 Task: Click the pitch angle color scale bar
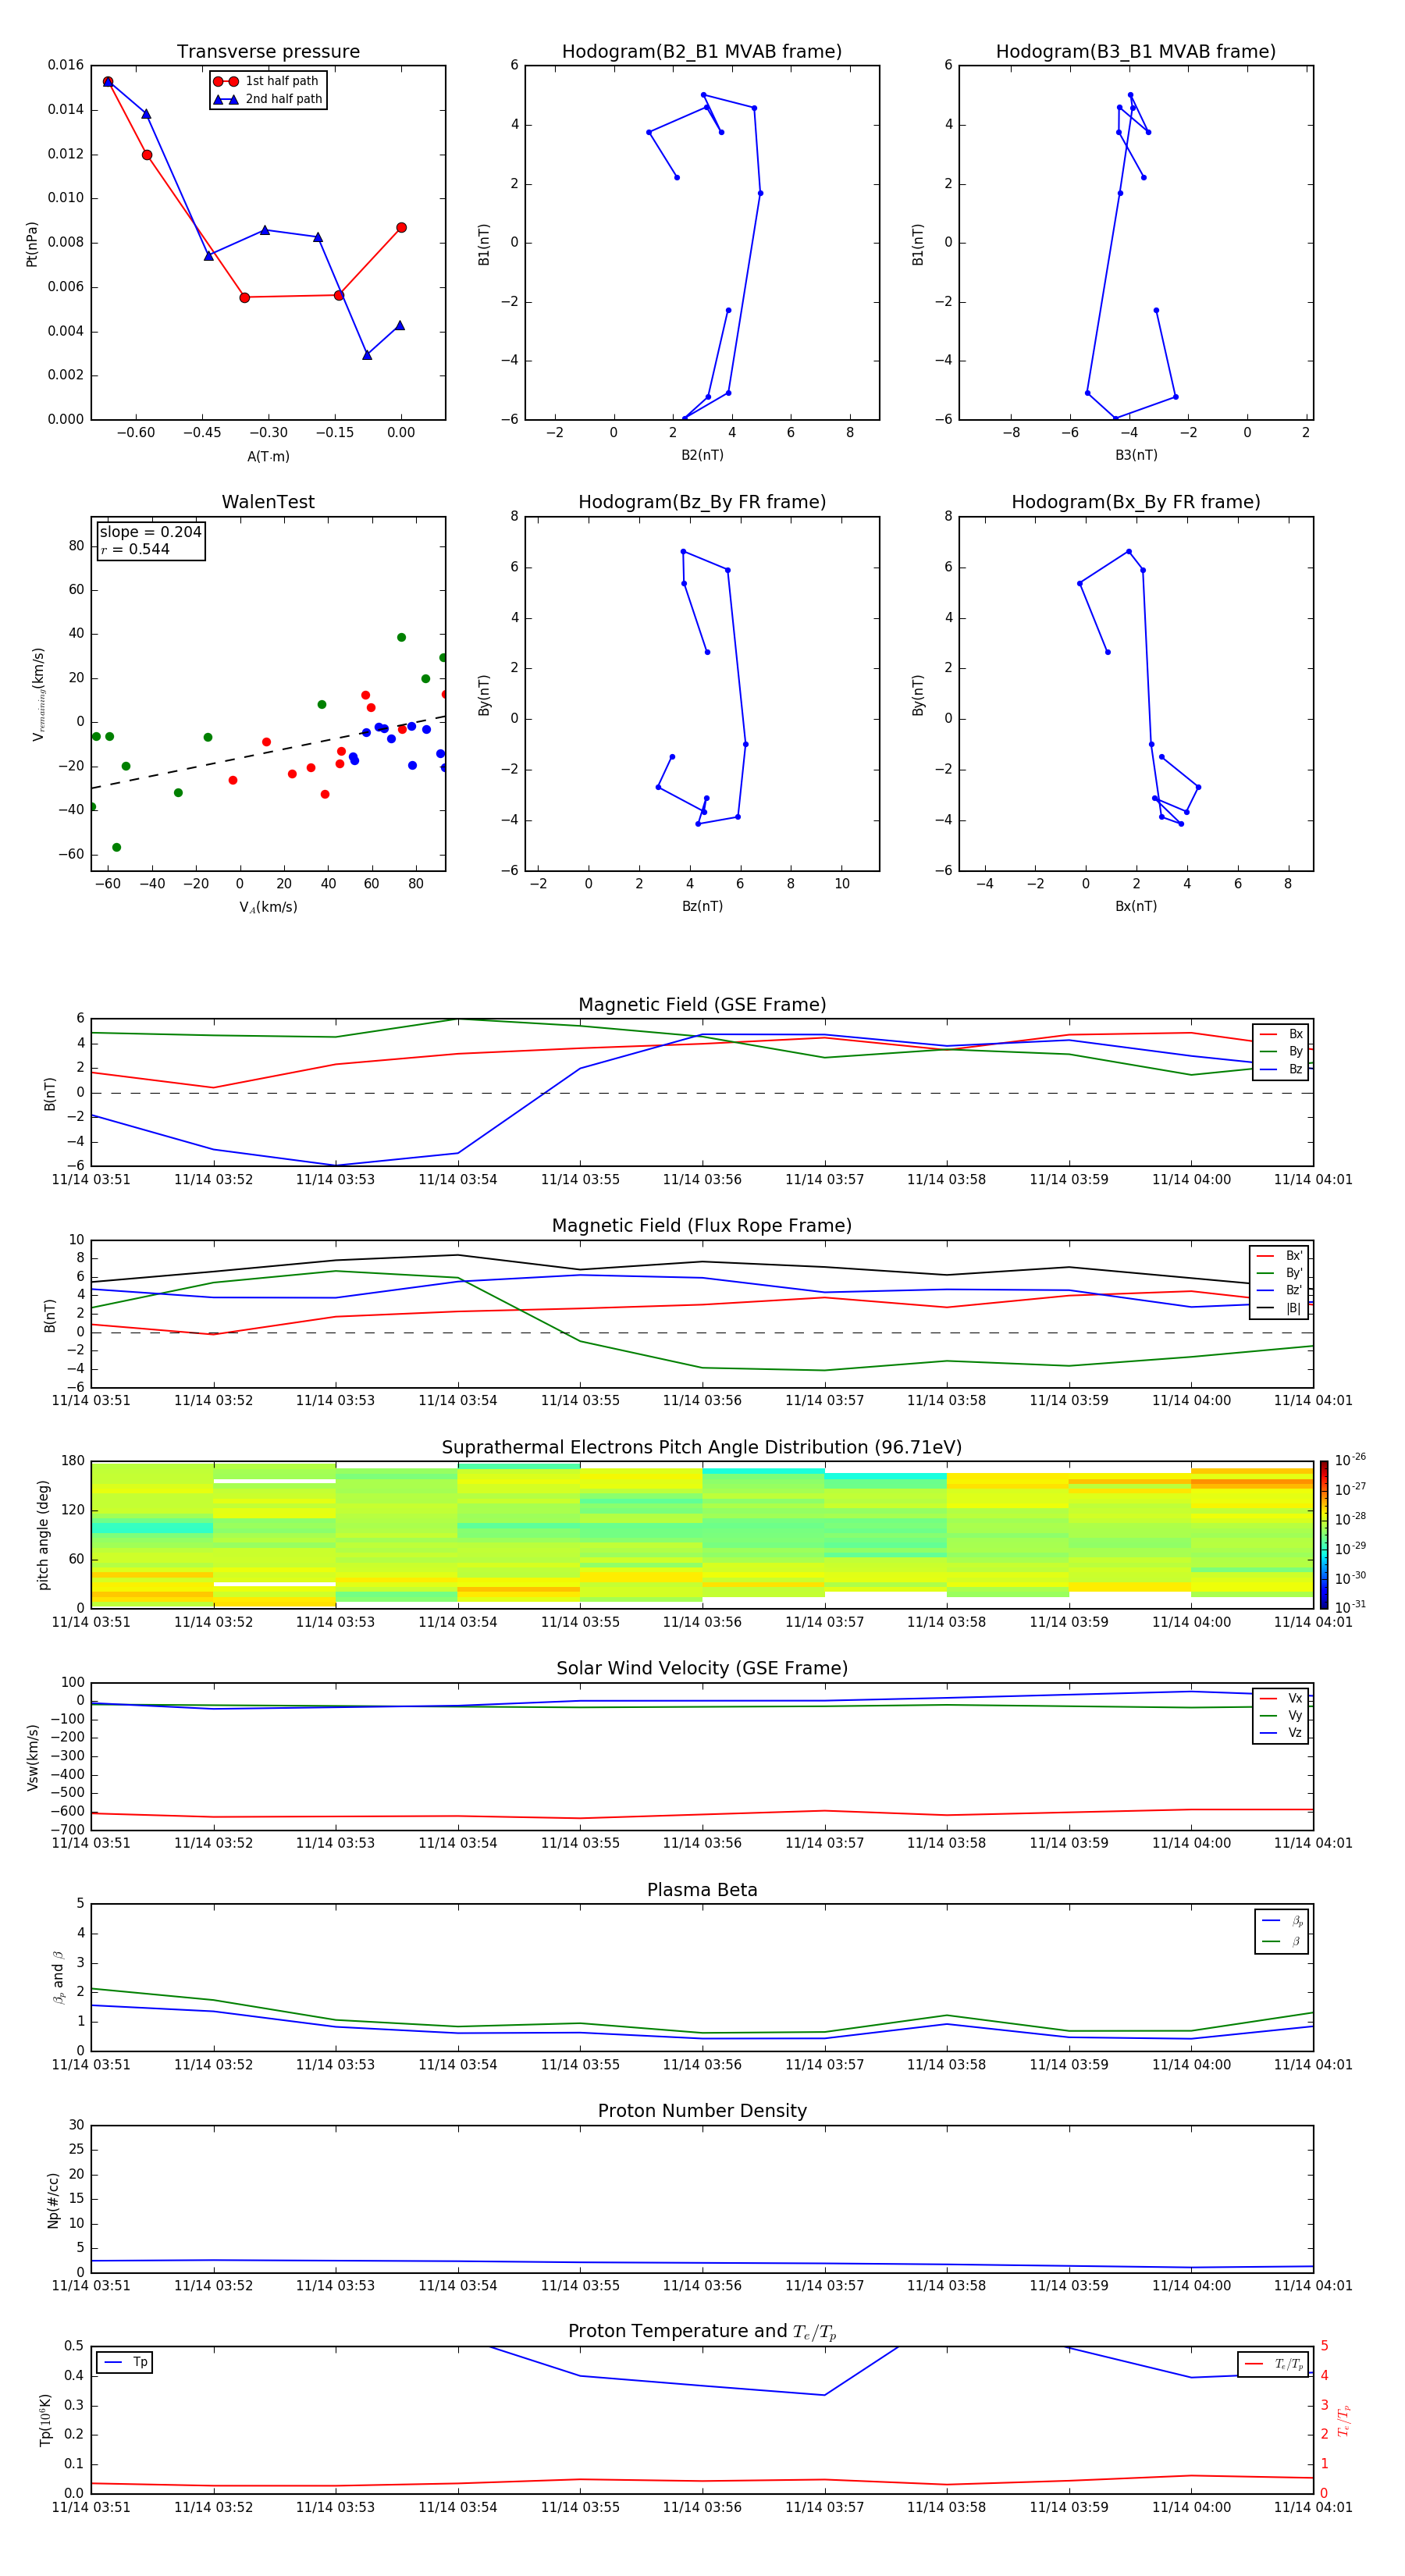(1324, 1534)
